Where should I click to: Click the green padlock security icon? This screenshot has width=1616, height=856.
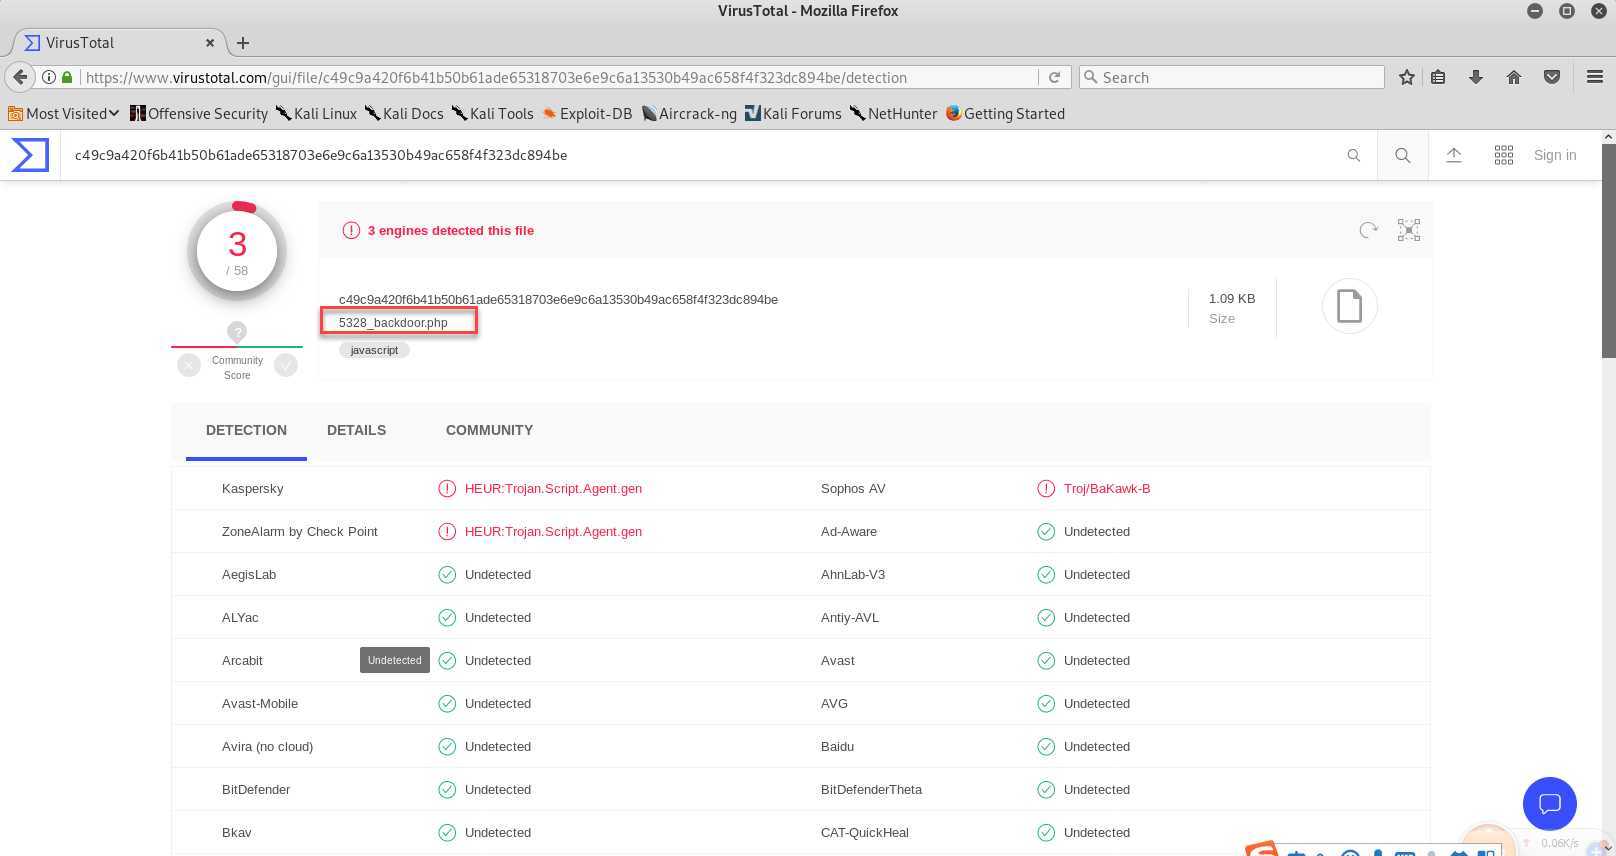pos(68,77)
